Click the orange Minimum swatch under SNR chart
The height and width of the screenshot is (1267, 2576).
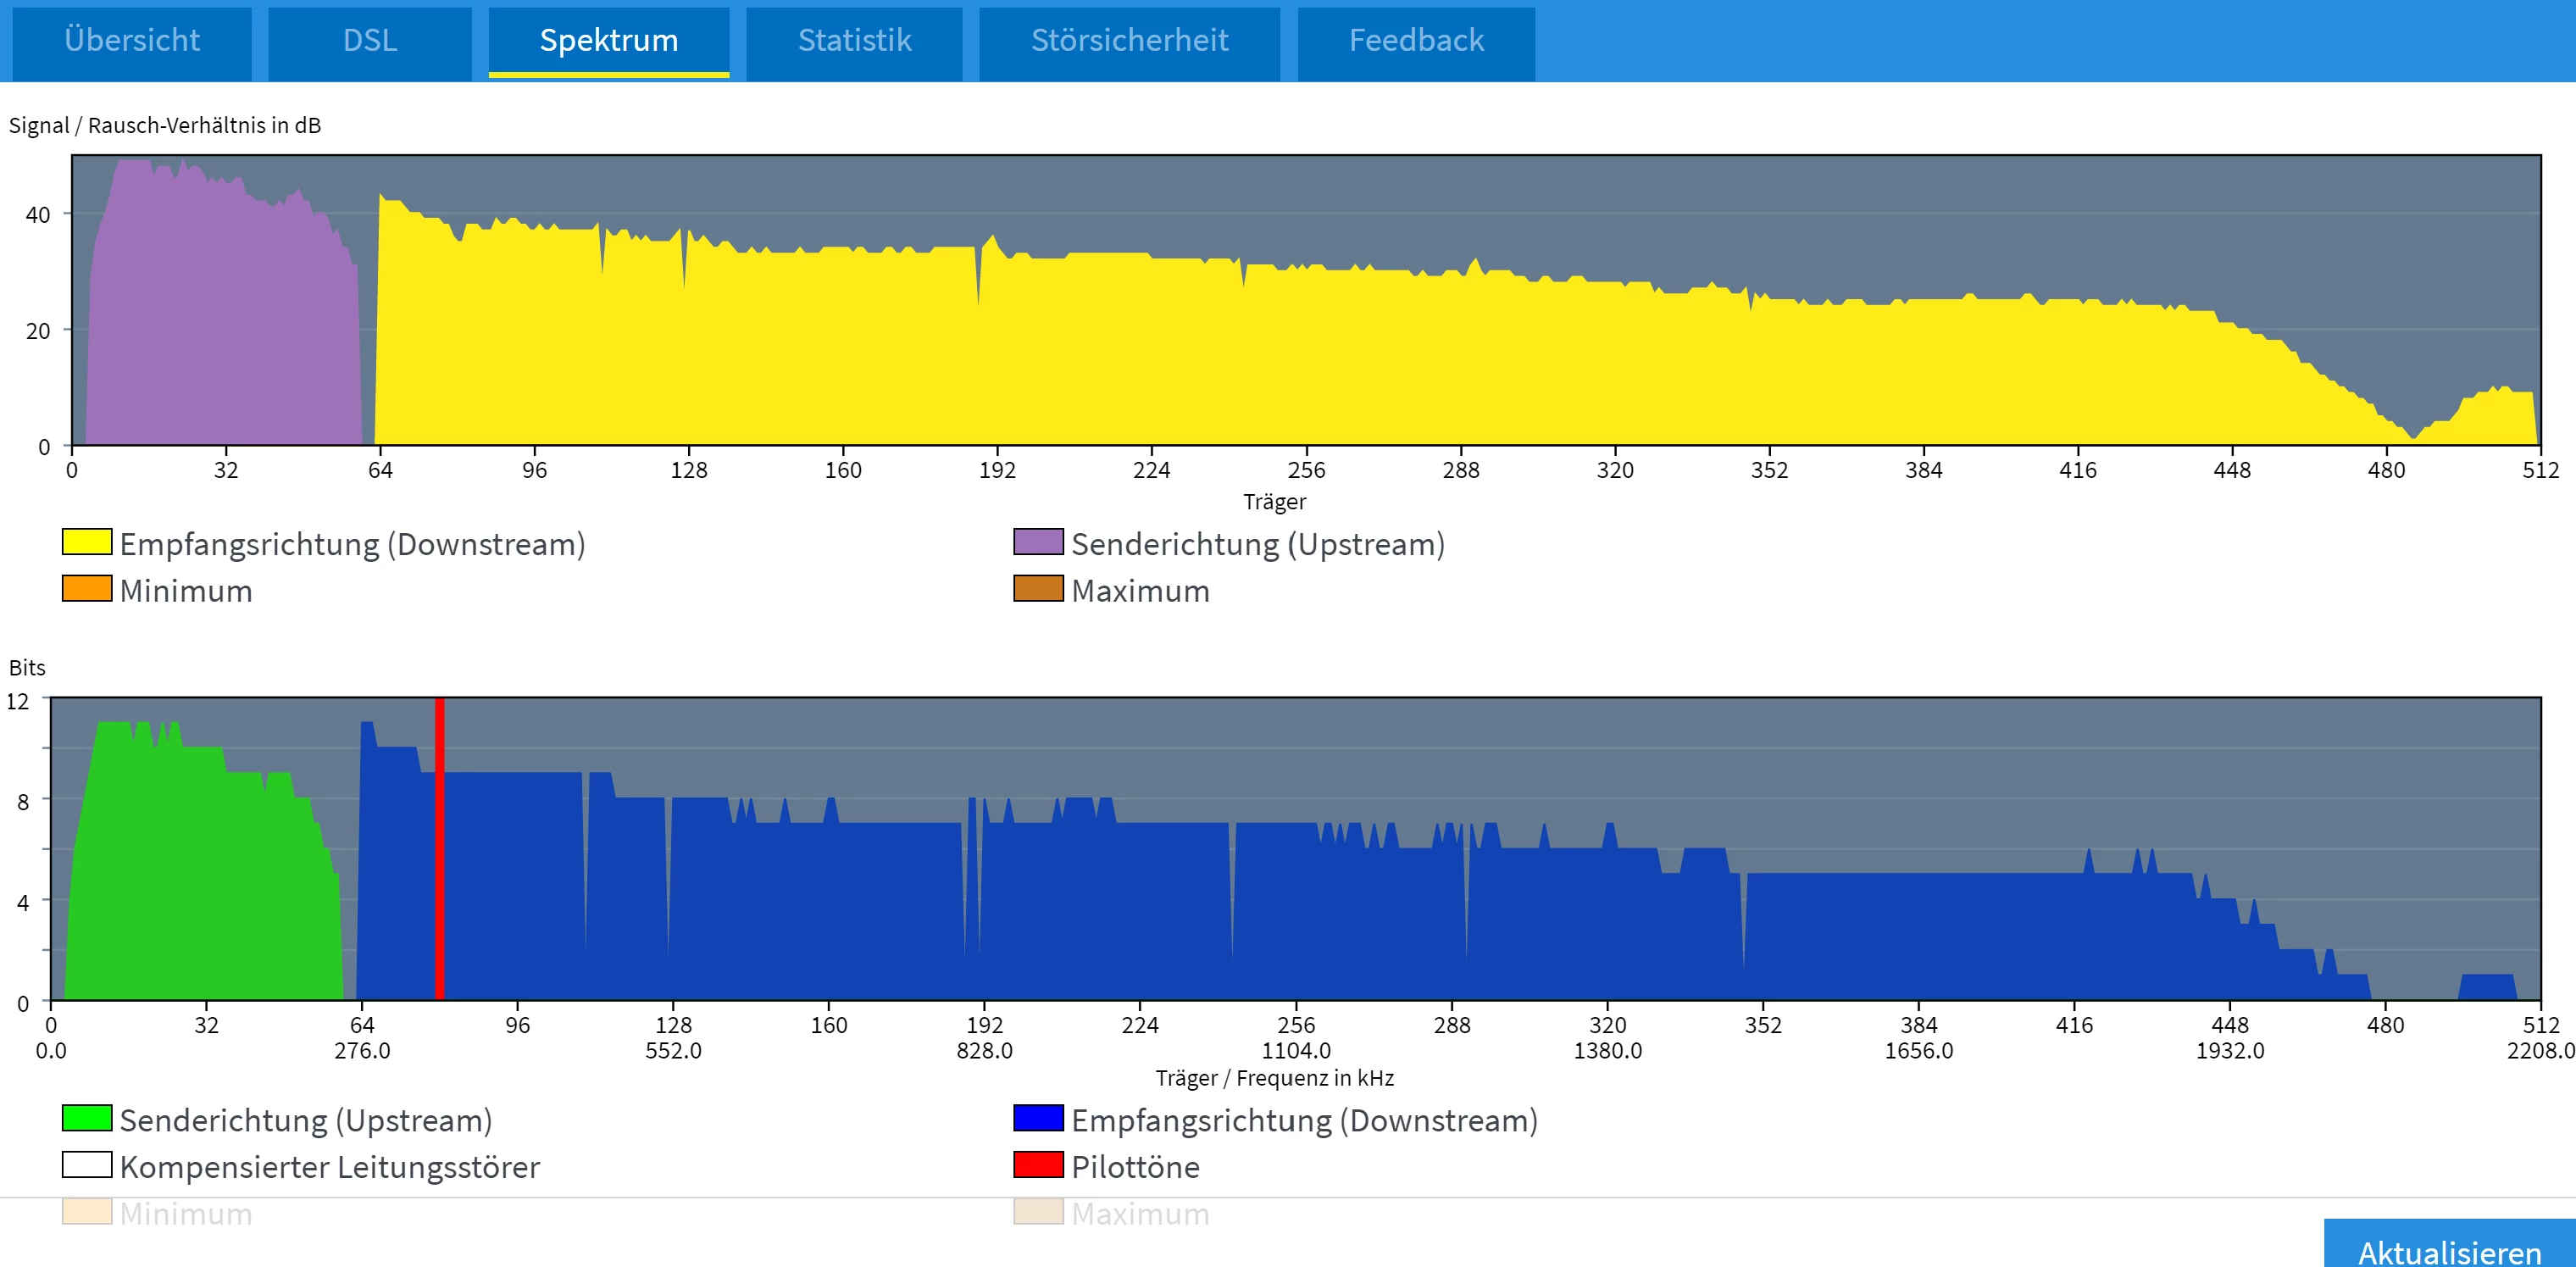pyautogui.click(x=87, y=589)
